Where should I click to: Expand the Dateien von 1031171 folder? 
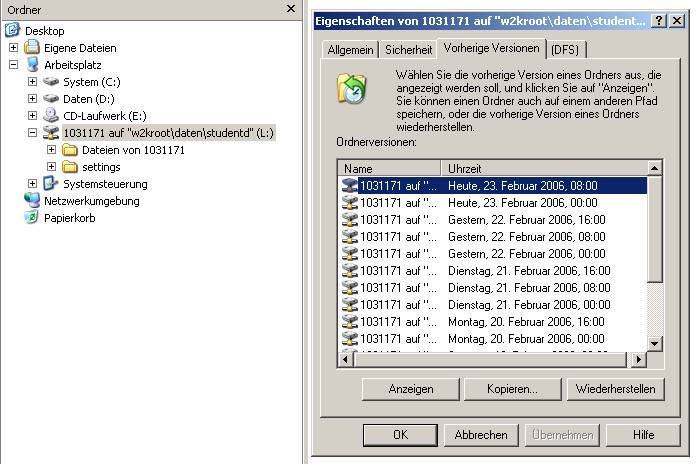click(x=51, y=150)
